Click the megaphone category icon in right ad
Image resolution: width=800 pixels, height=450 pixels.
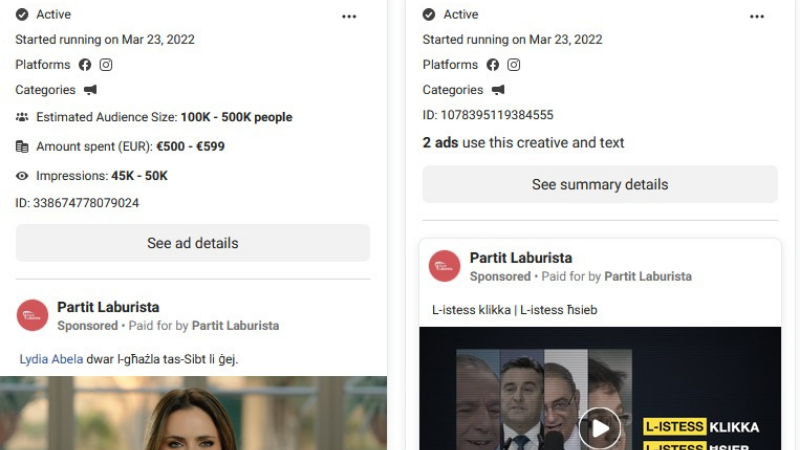(498, 90)
